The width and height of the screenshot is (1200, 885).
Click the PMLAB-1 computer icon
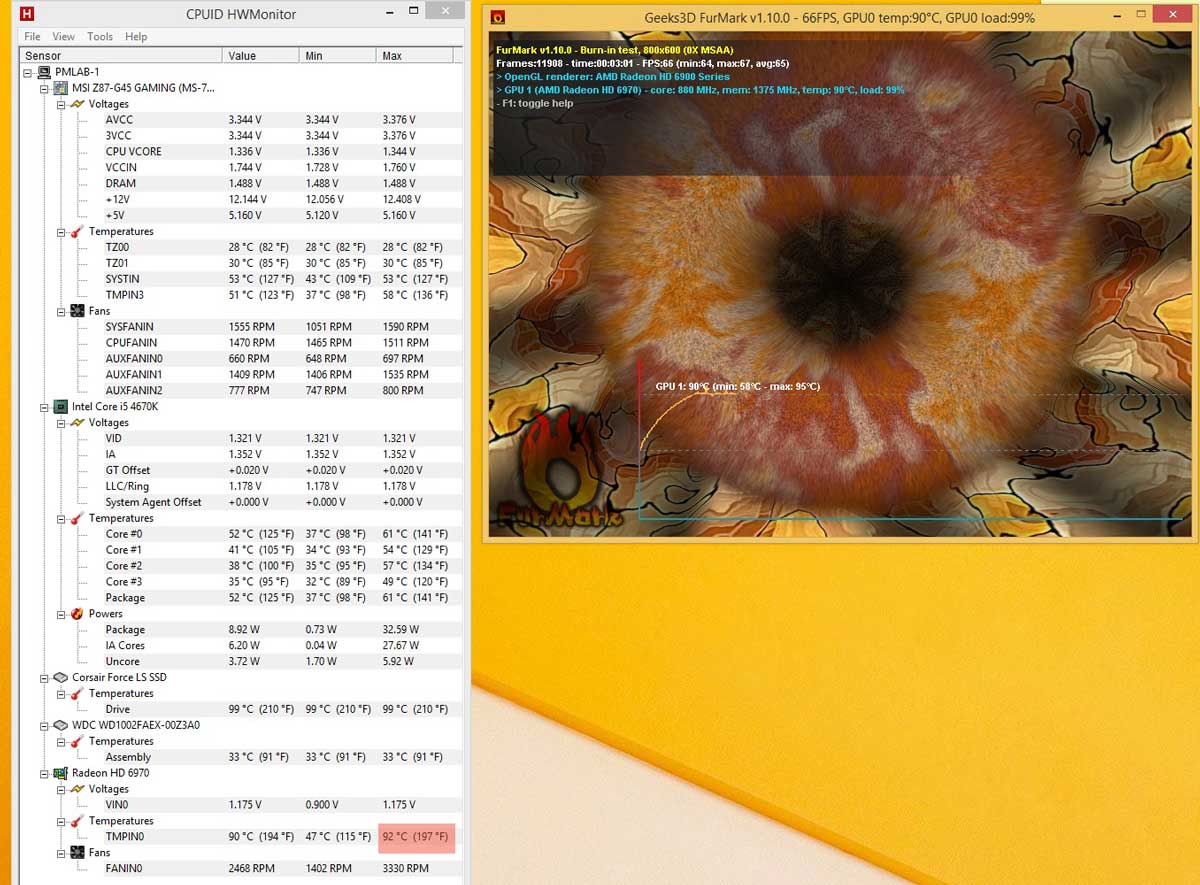[45, 72]
